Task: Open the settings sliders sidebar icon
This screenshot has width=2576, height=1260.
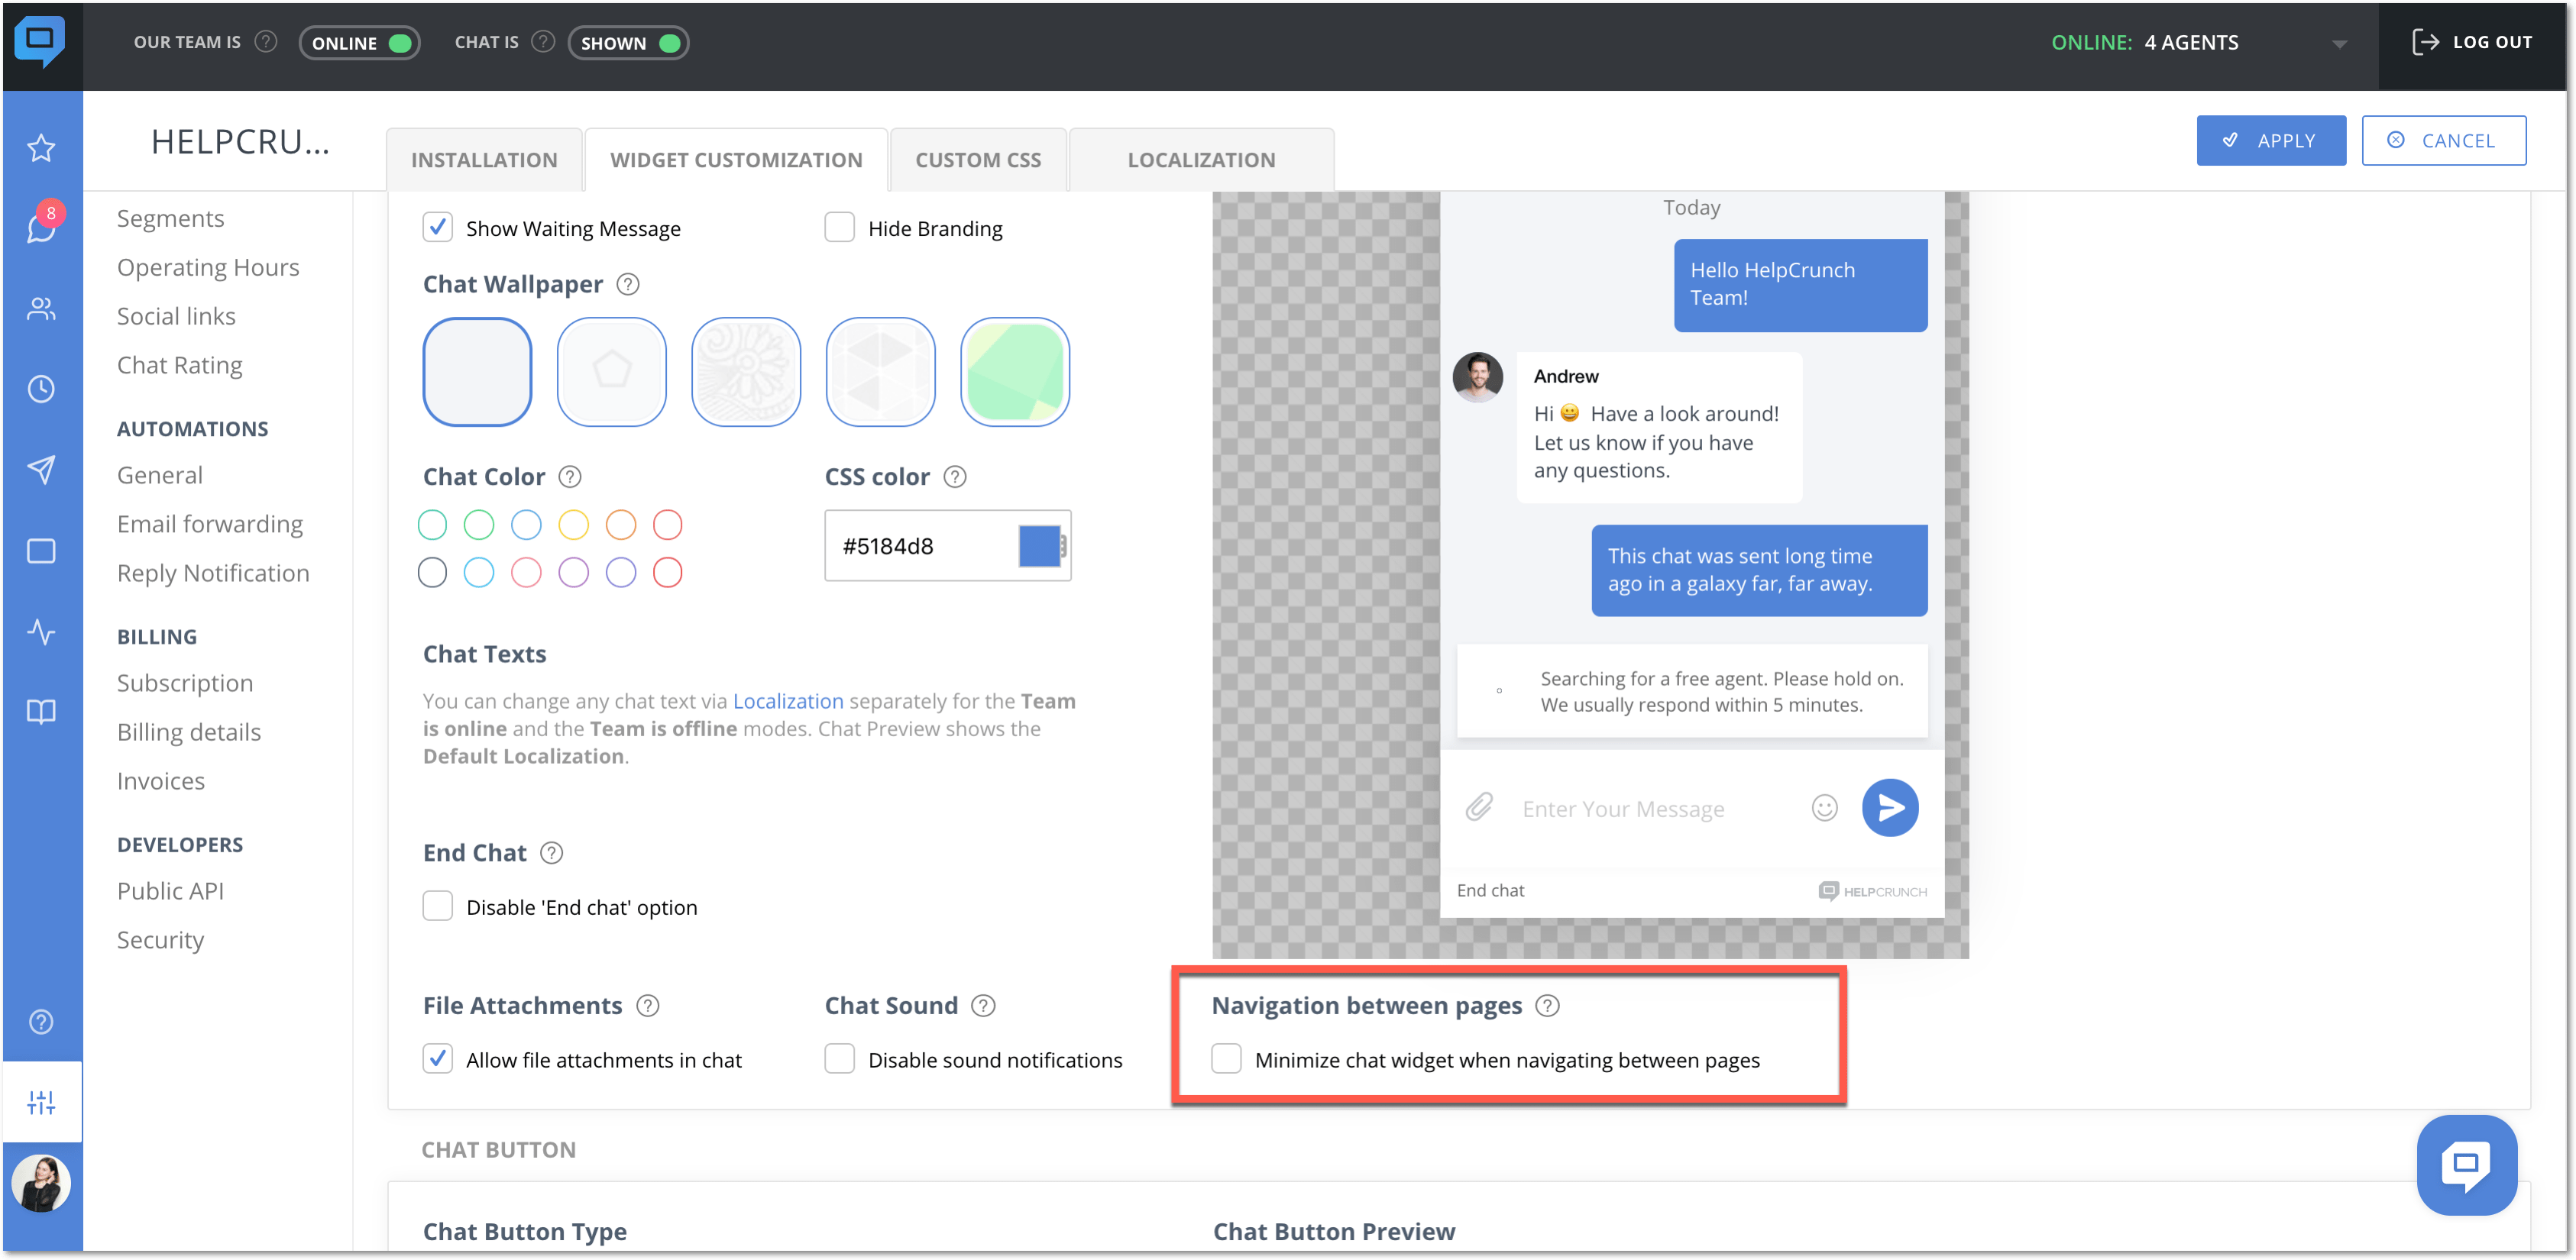Action: [41, 1102]
